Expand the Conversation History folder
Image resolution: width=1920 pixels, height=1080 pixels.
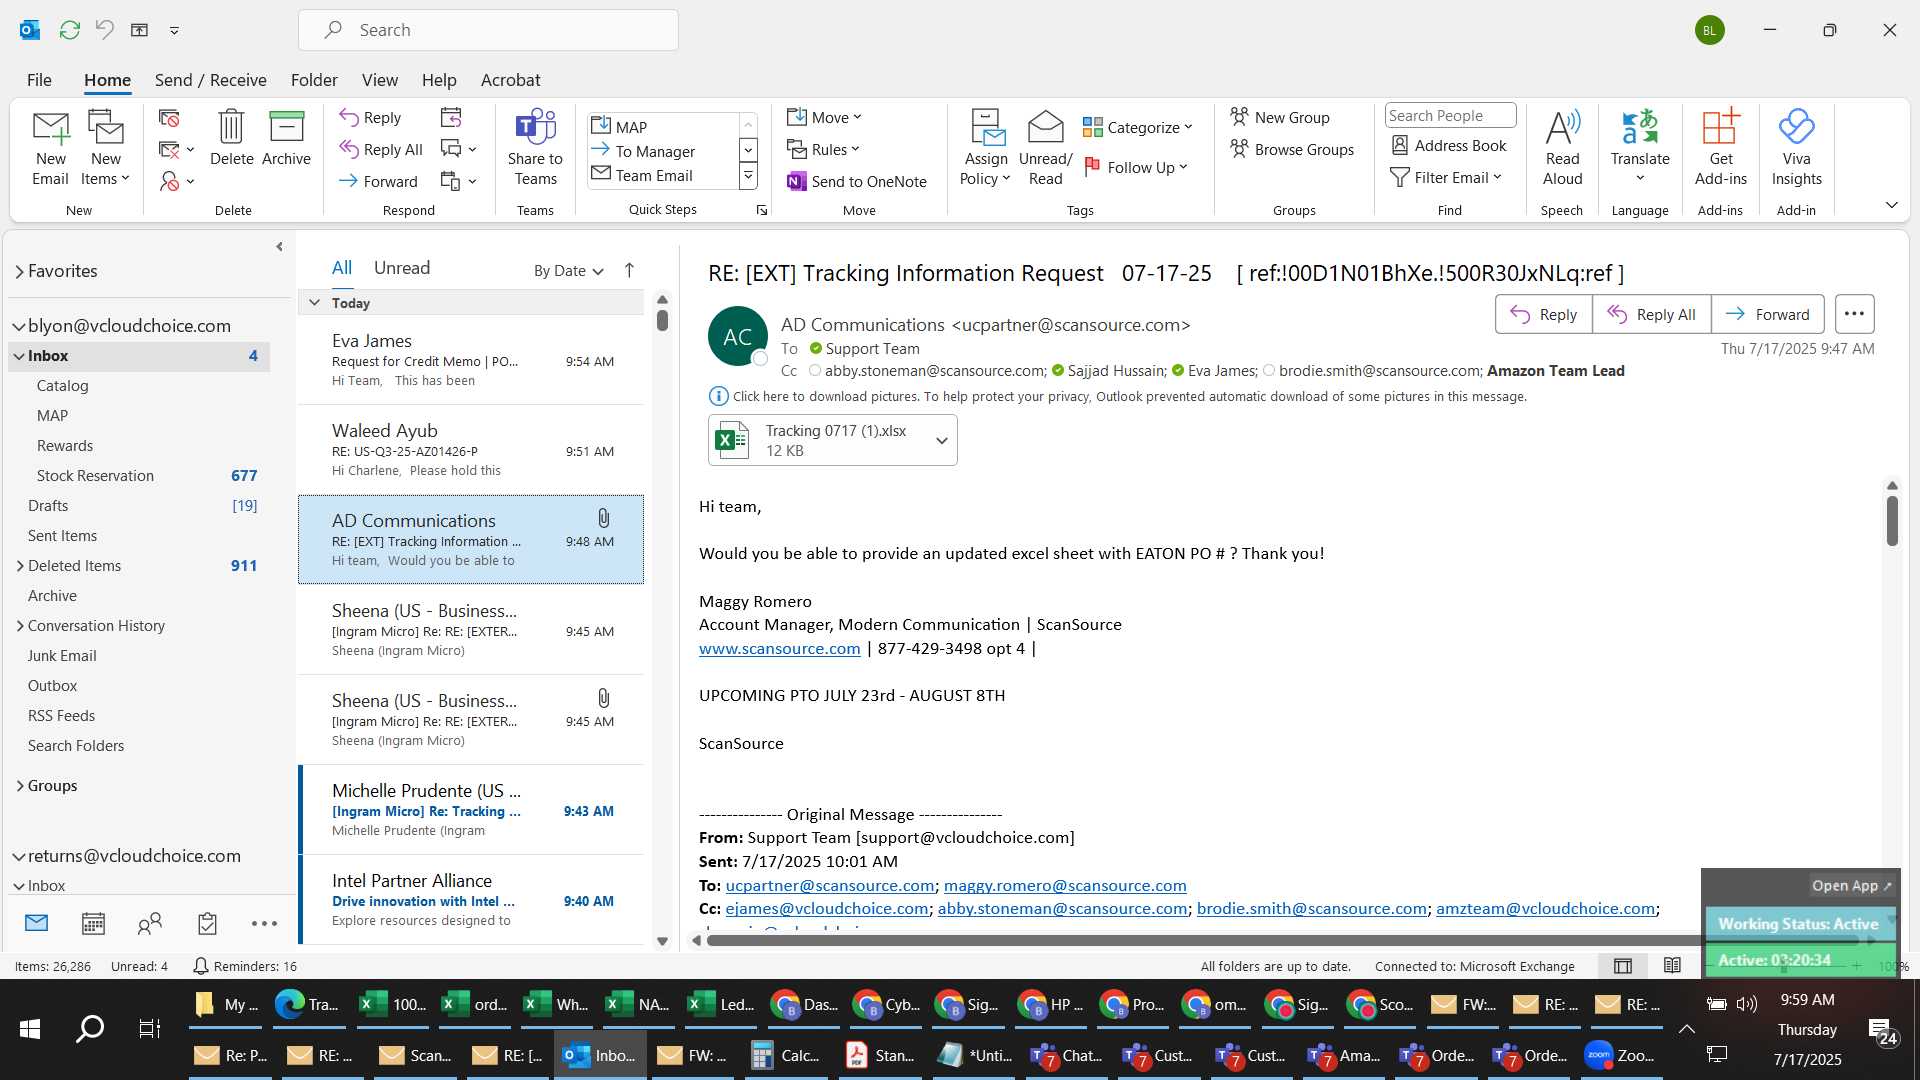[20, 626]
